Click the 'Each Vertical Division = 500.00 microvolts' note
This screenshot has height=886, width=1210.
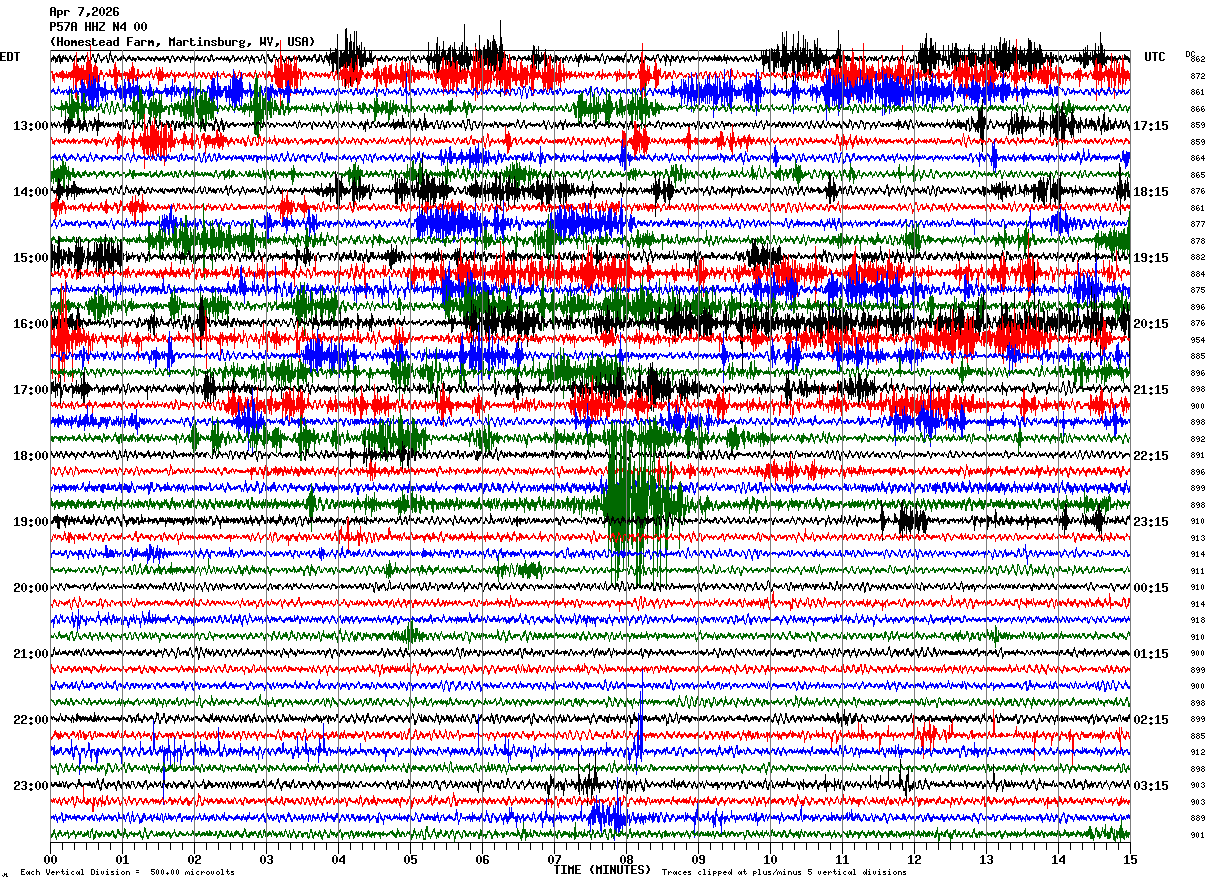127,872
